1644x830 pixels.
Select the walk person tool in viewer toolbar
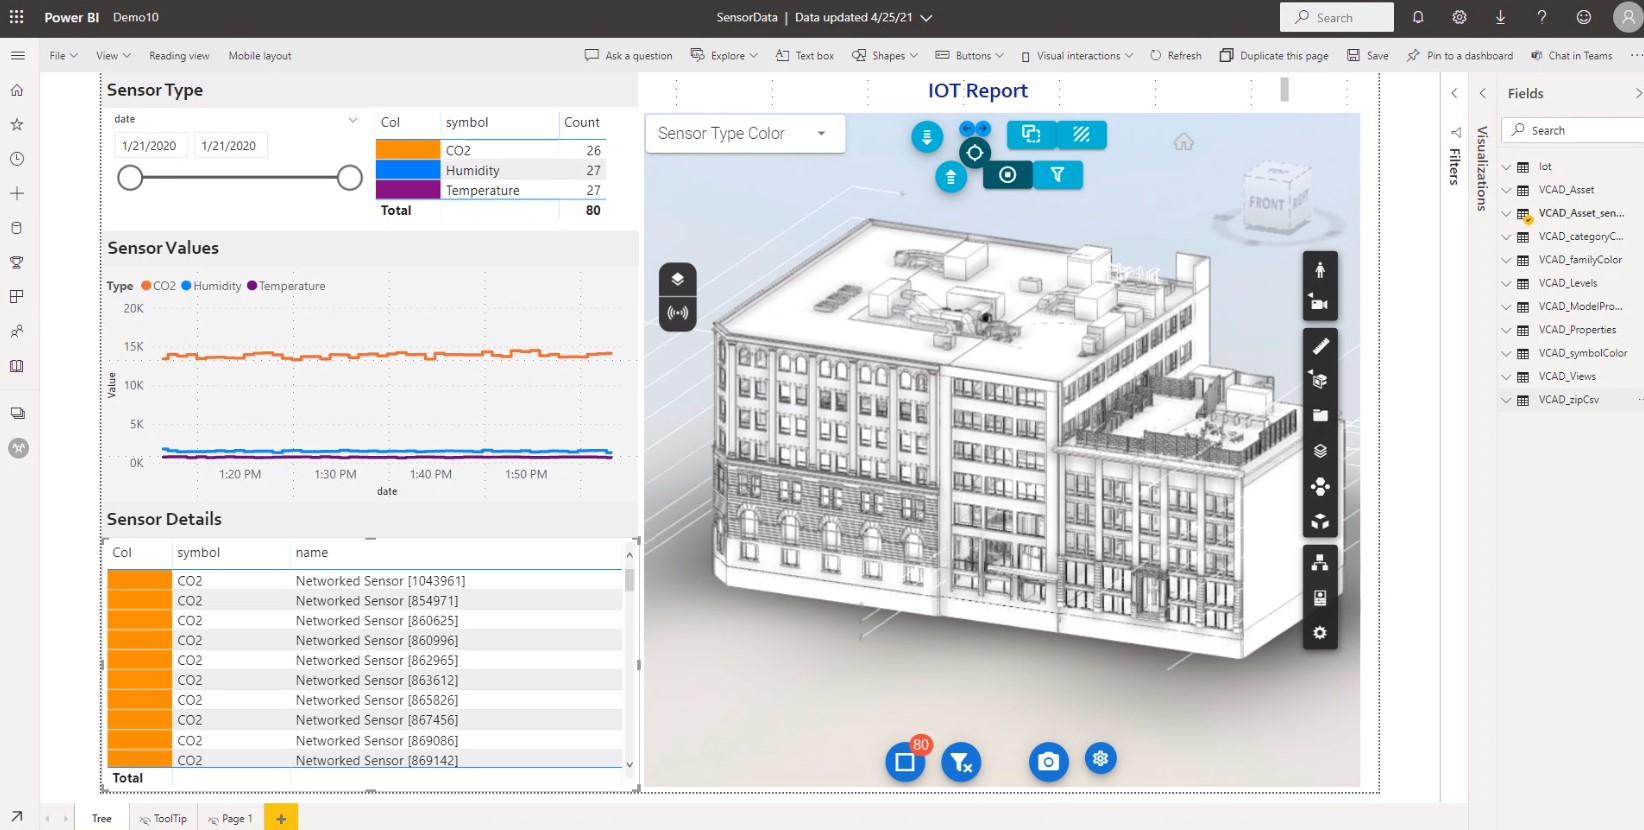coord(1320,270)
